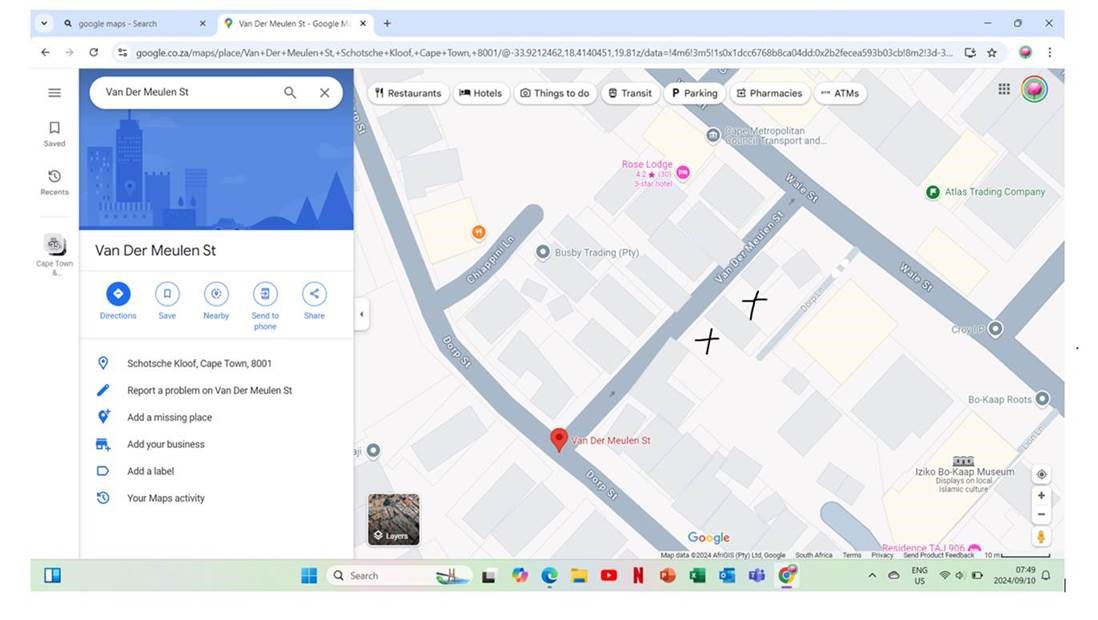Get Directions to Van Der Meulen St
Image resolution: width=1098 pixels, height=620 pixels.
point(118,301)
